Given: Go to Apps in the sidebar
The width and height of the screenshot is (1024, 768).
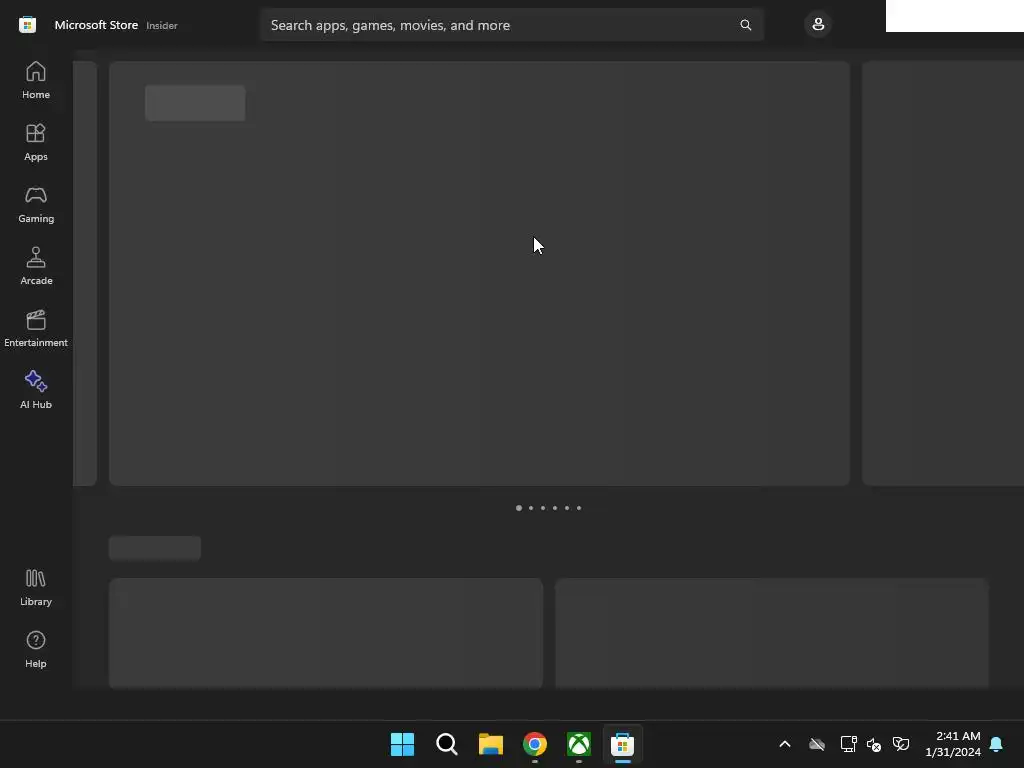Looking at the screenshot, I should click(36, 142).
